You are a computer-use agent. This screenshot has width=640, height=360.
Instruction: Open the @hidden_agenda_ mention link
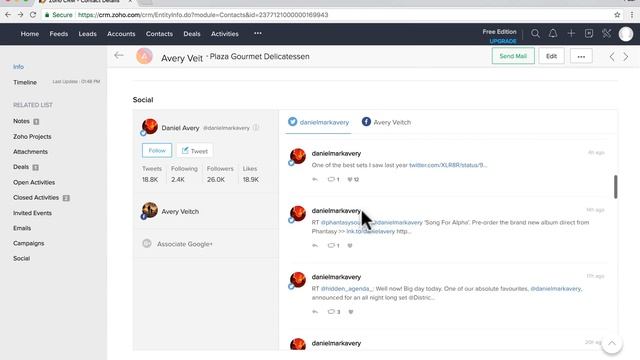pyautogui.click(x=347, y=289)
